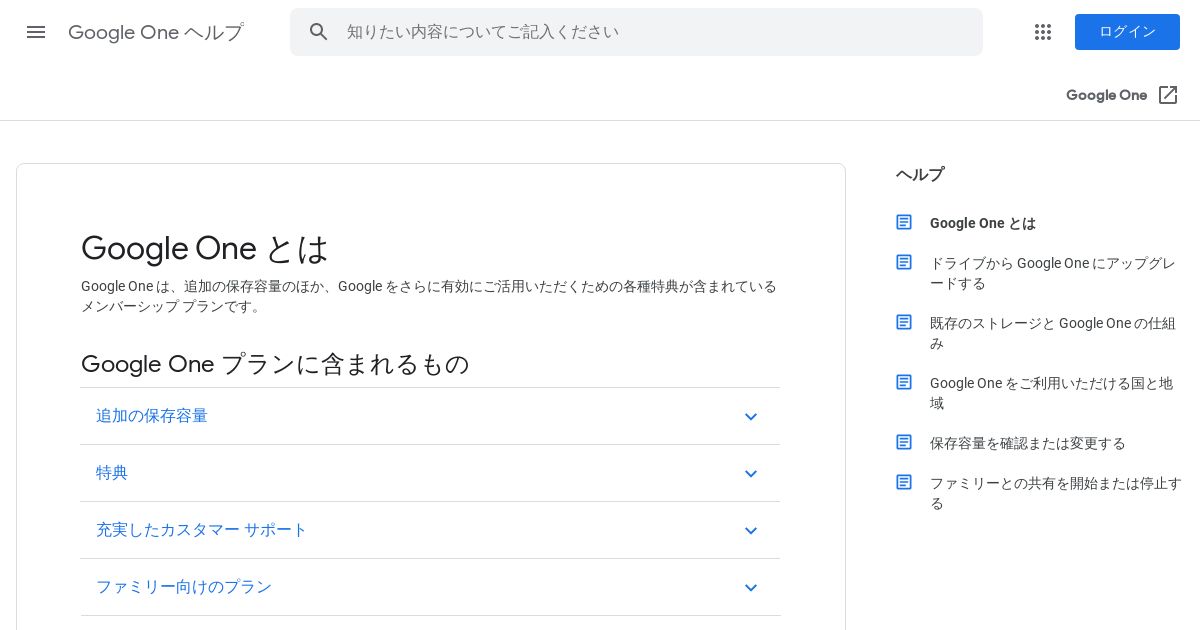Image resolution: width=1200 pixels, height=630 pixels.
Task: Expand the 追加の保存容量 chevron
Action: [751, 417]
